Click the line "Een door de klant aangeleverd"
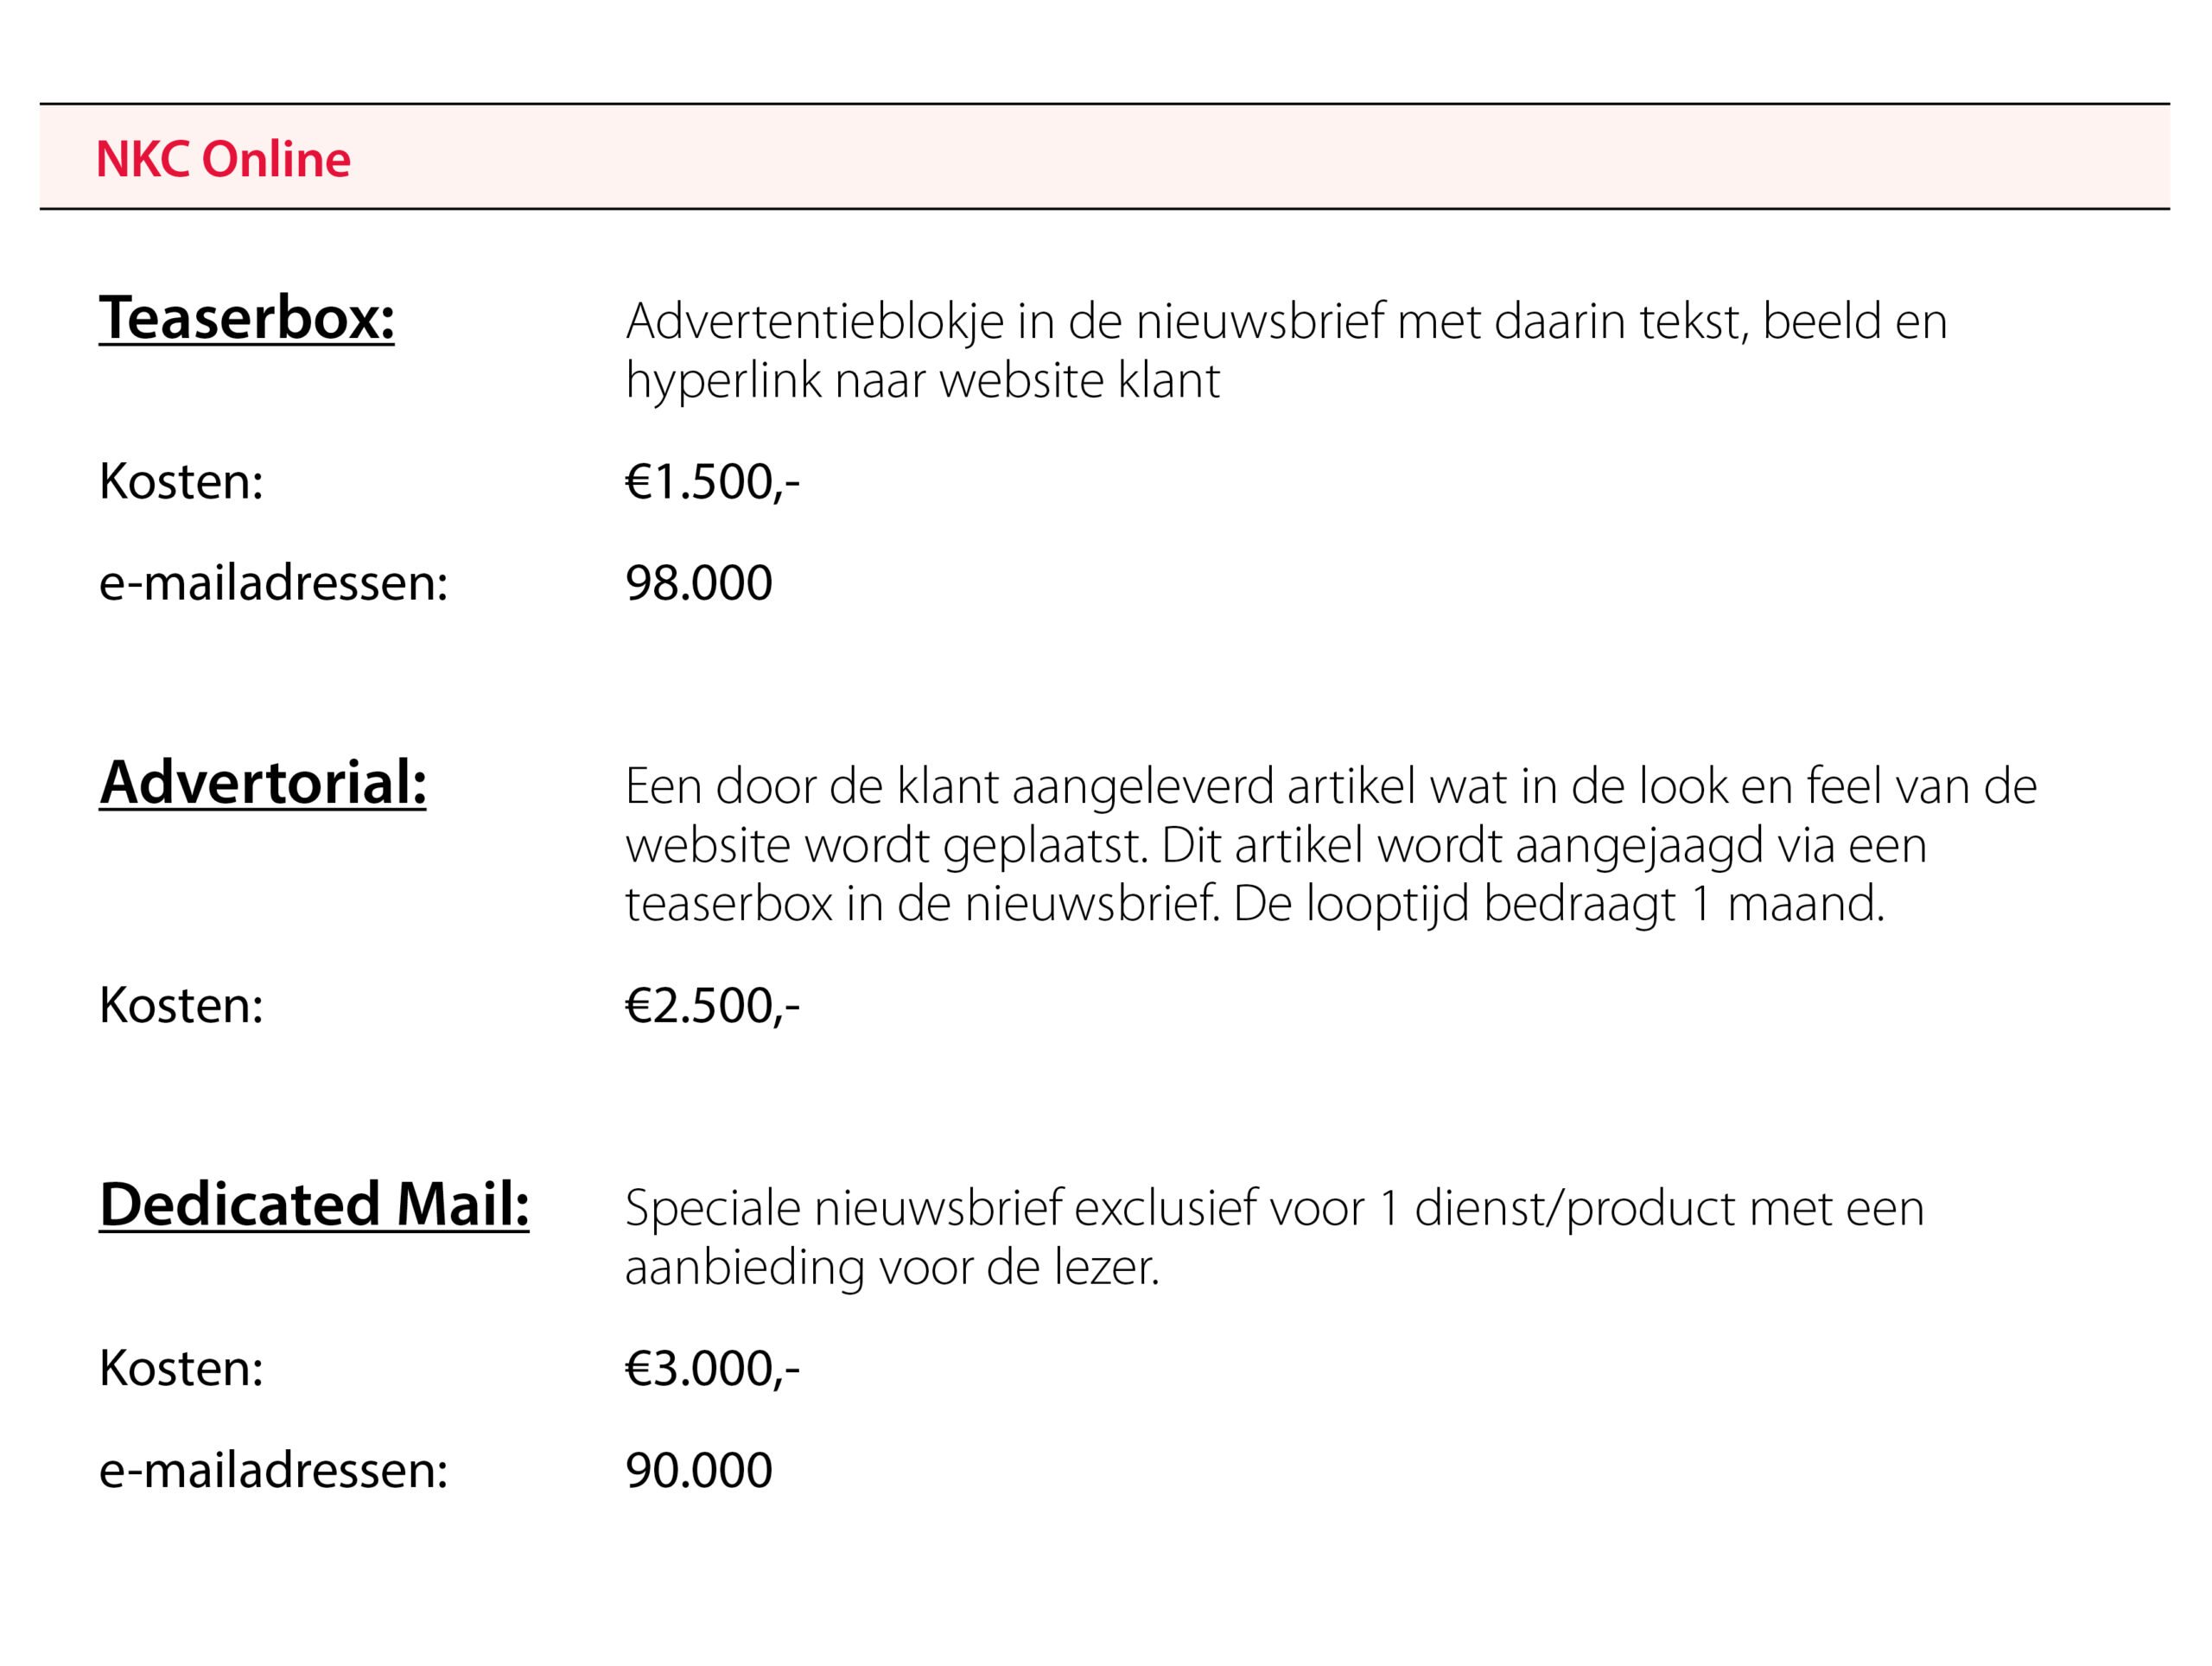The width and height of the screenshot is (2212, 1666). pyautogui.click(x=1330, y=786)
